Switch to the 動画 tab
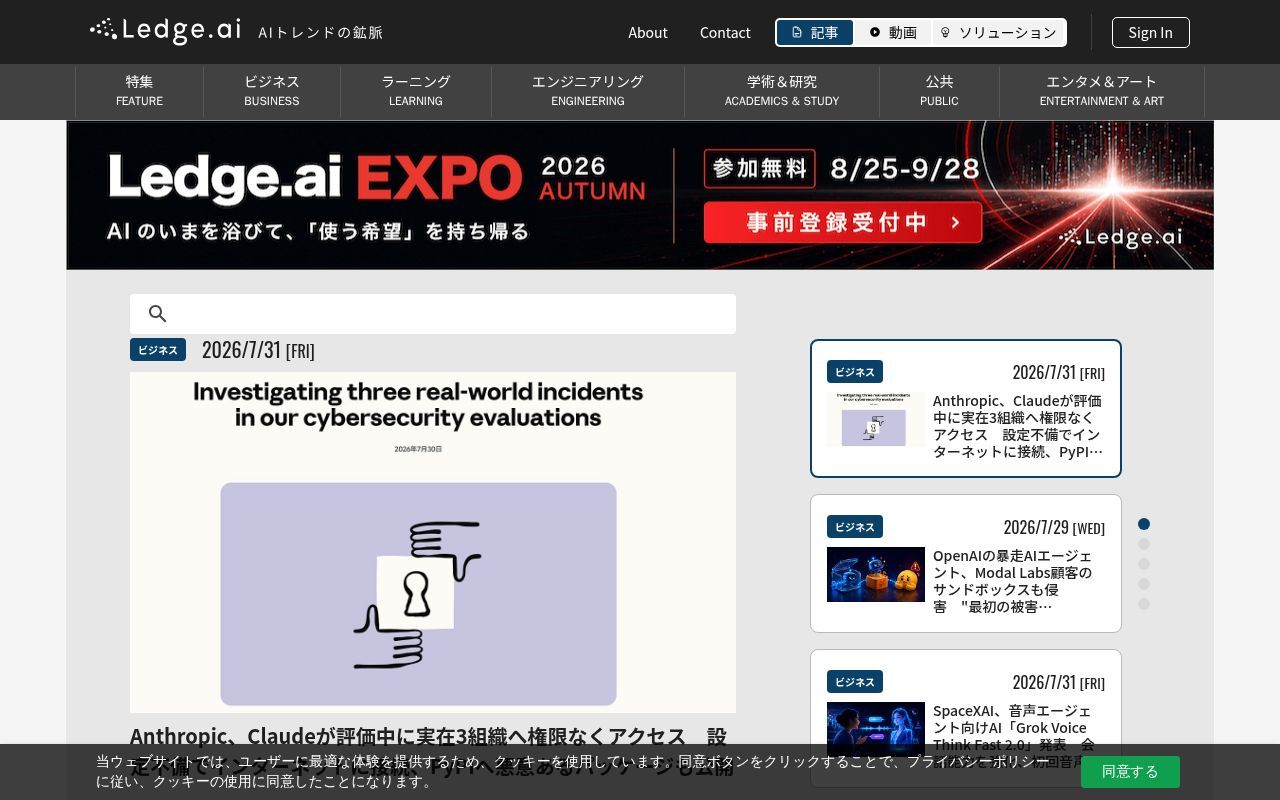The width and height of the screenshot is (1280, 800). point(893,32)
